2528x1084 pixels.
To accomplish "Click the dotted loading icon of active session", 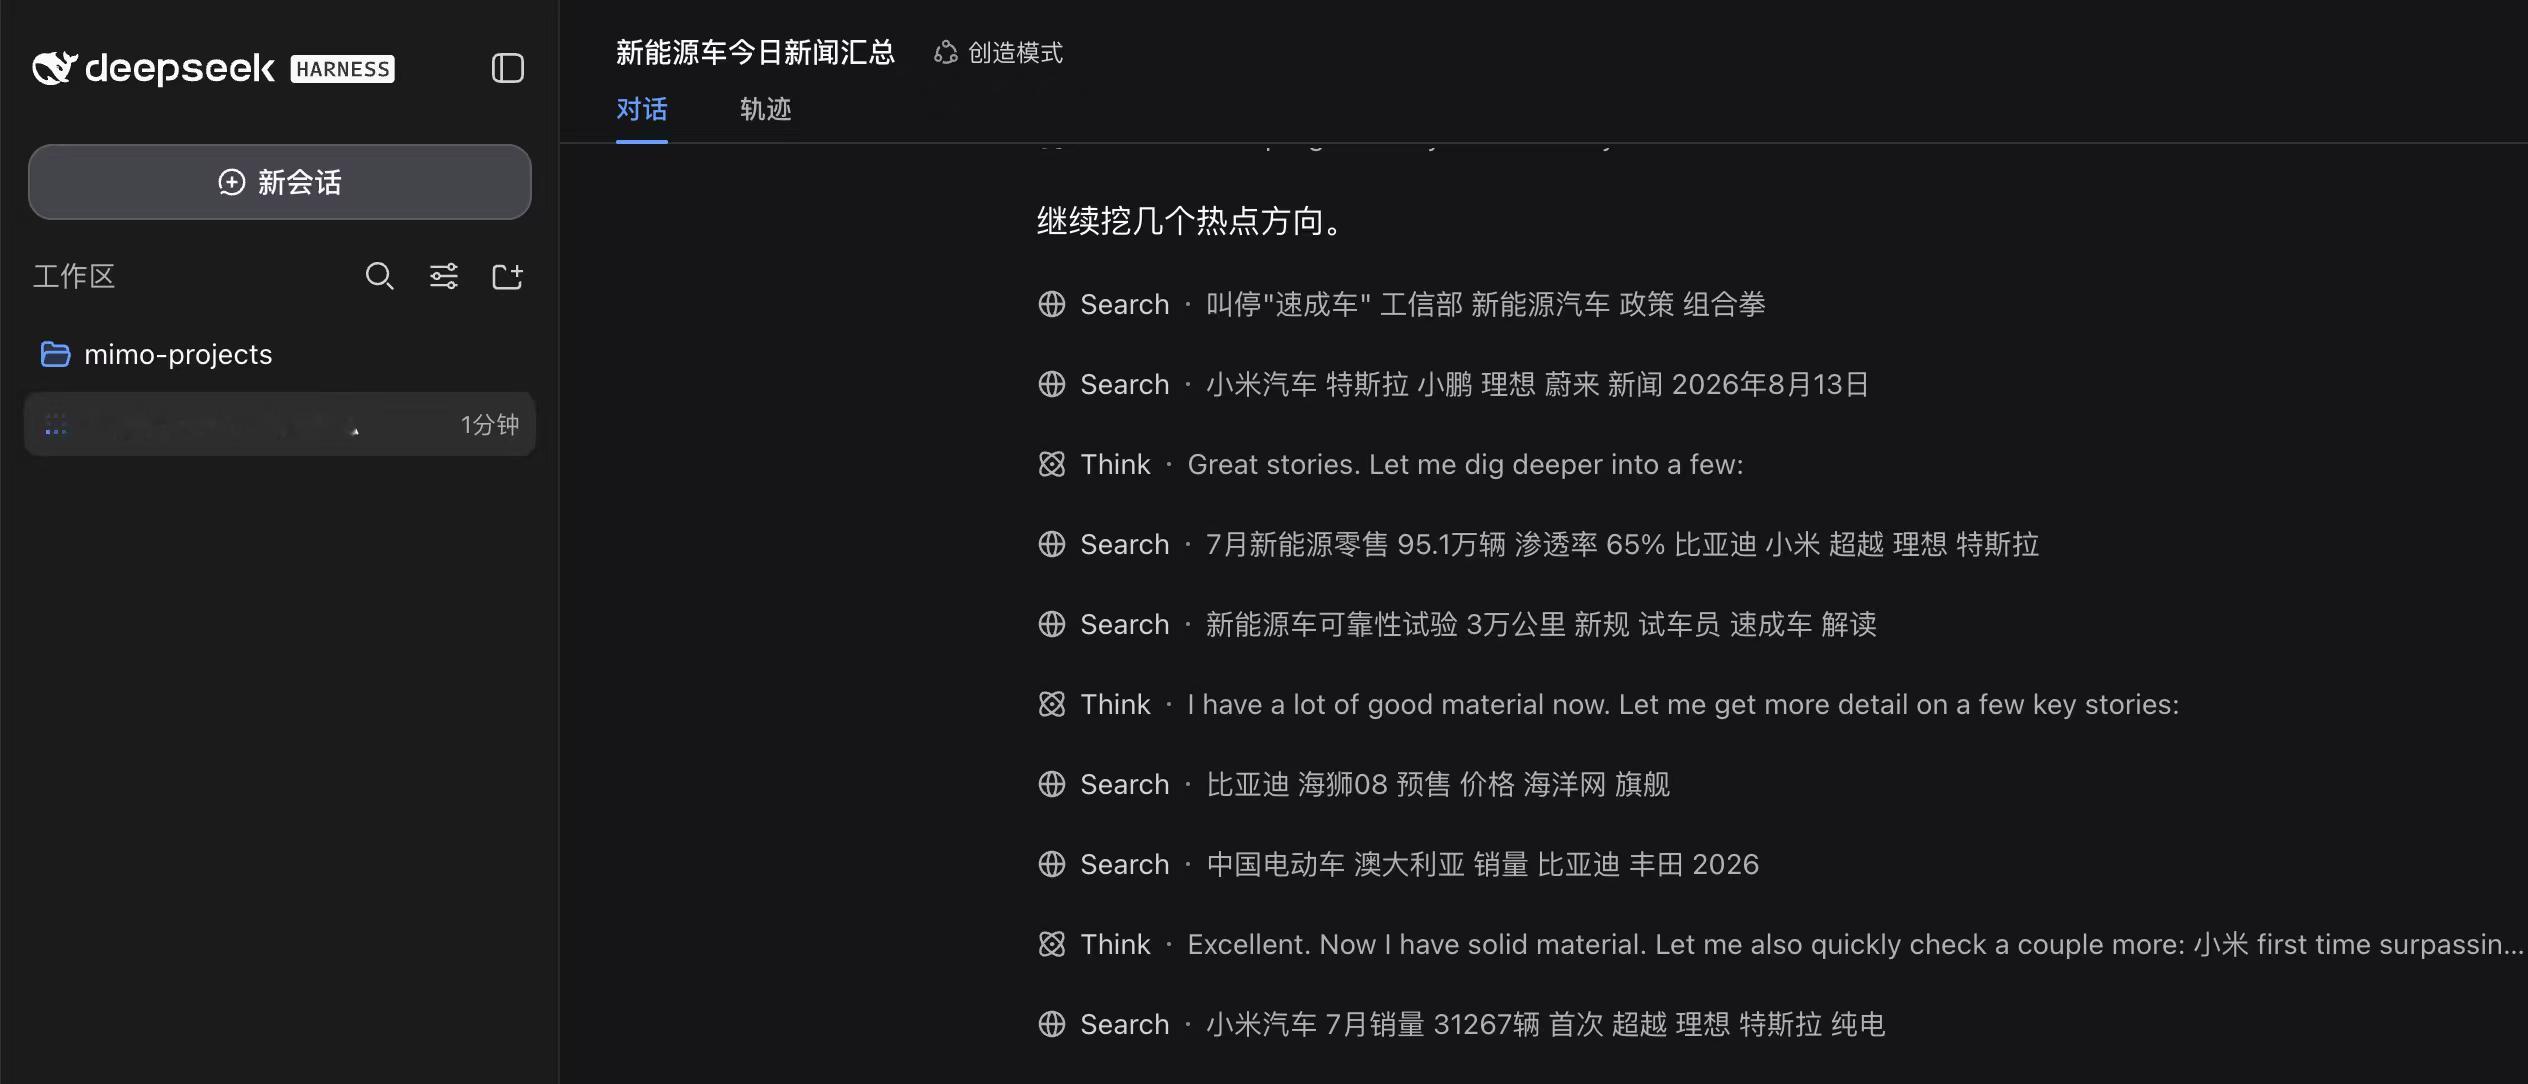I will coord(56,425).
